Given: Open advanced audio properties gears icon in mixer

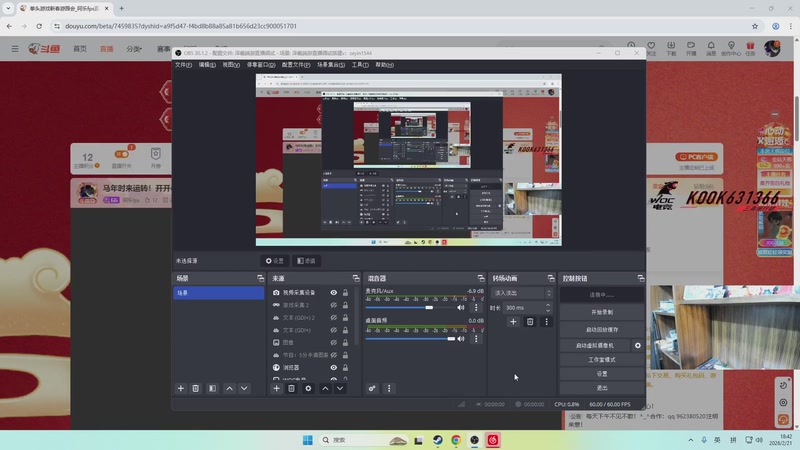Looking at the screenshot, I should [372, 388].
